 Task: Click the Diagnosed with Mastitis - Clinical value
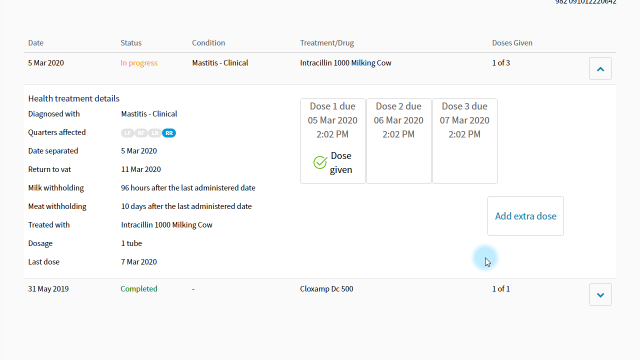[x=149, y=114]
